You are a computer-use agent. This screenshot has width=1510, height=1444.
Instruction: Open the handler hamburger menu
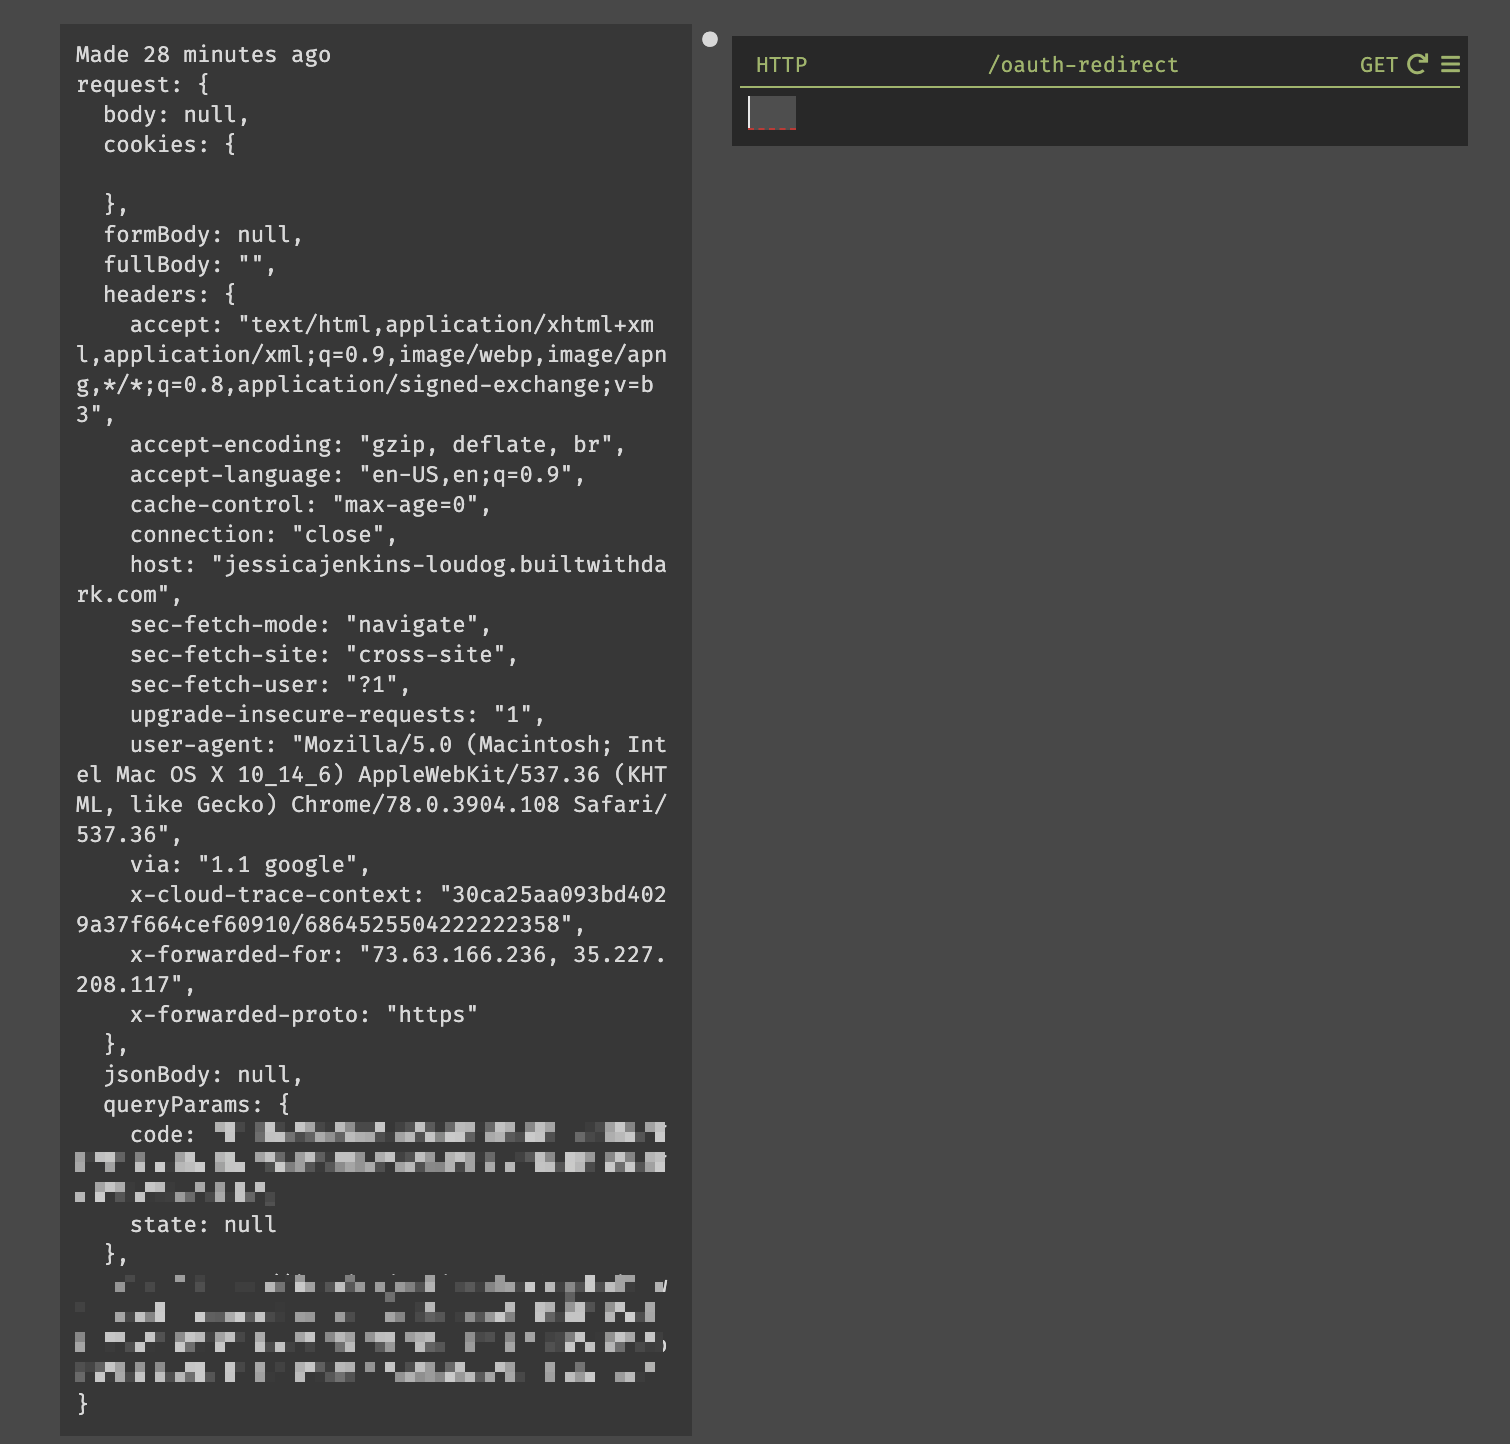(1450, 64)
